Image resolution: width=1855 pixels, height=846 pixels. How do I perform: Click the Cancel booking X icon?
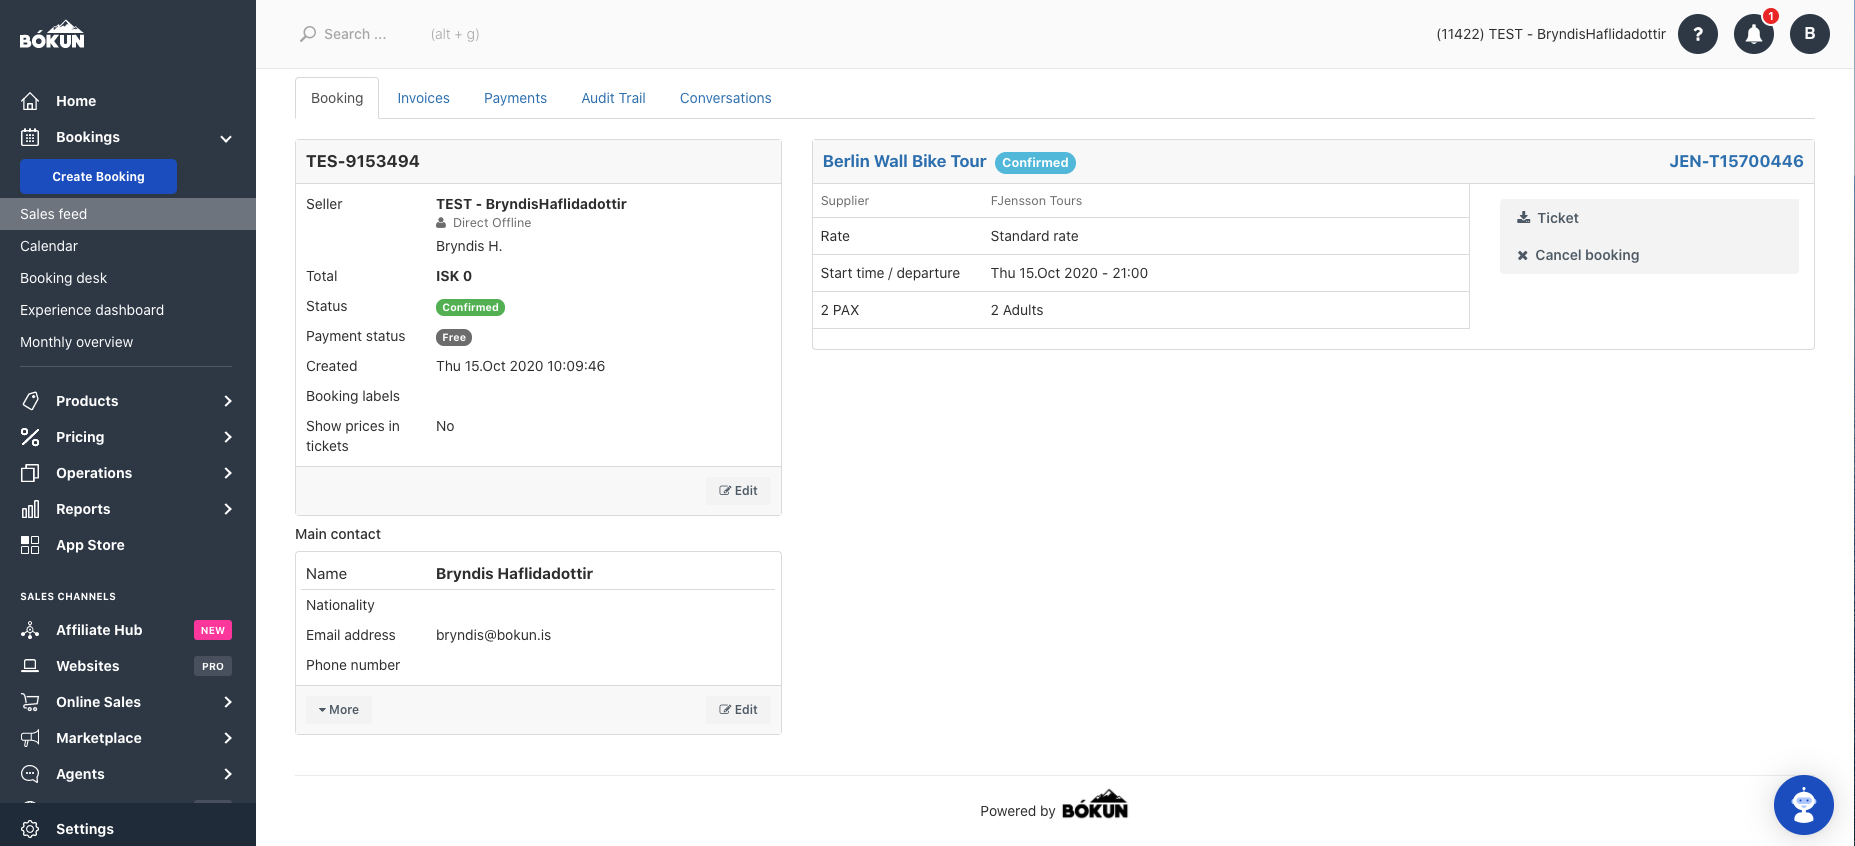[x=1523, y=255]
